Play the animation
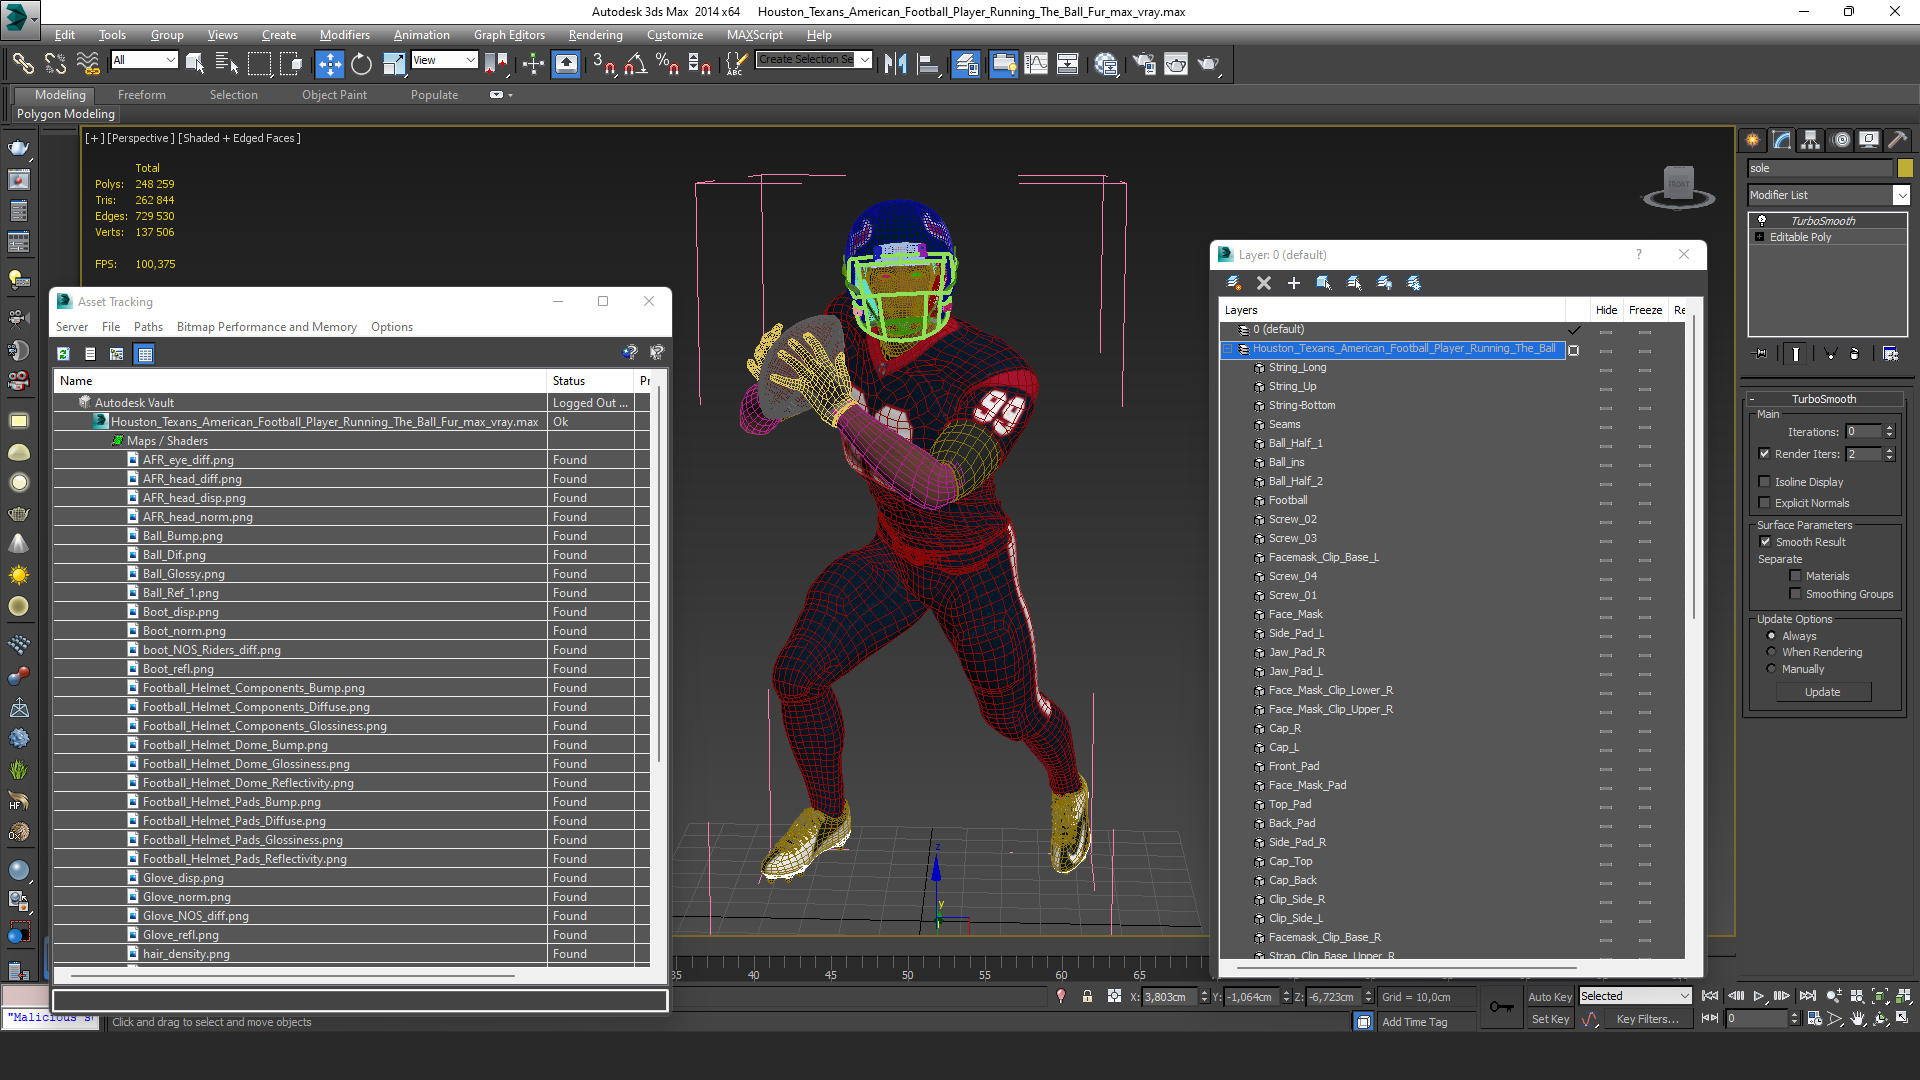This screenshot has height=1080, width=1920. (1759, 996)
